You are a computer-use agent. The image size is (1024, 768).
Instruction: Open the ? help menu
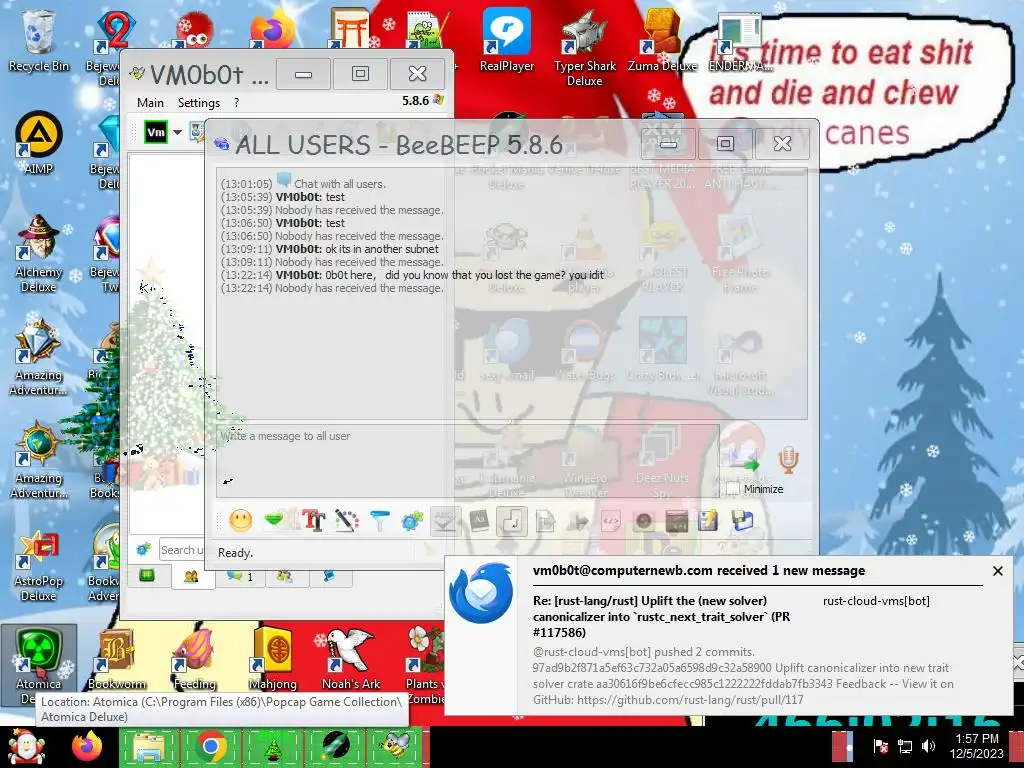[x=236, y=103]
